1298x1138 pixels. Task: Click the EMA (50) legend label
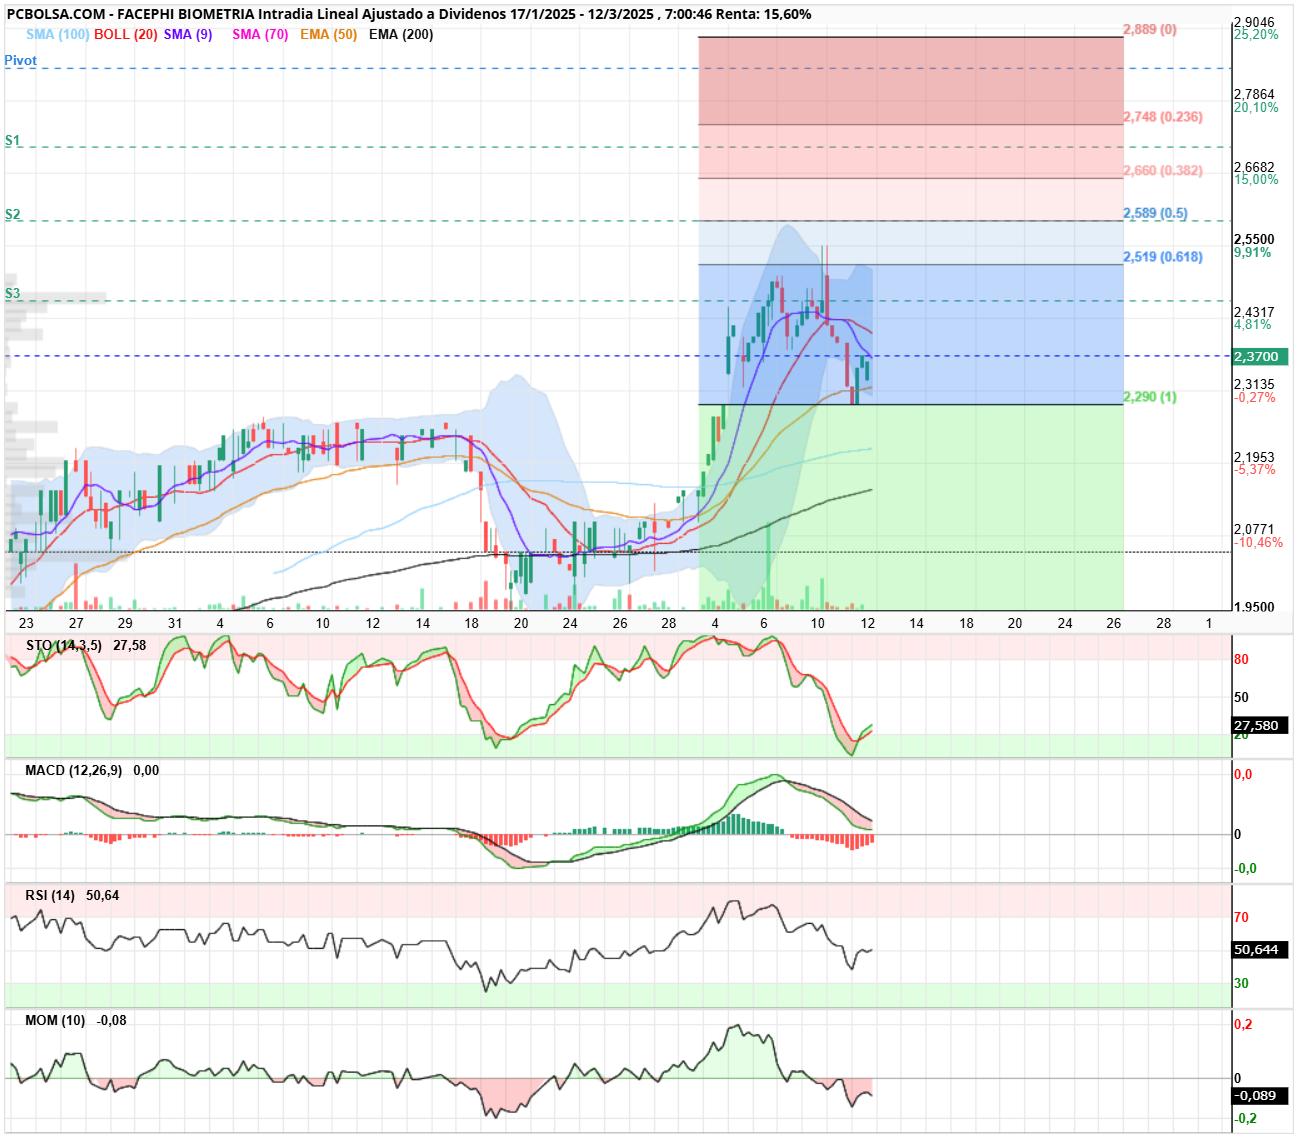pos(328,34)
